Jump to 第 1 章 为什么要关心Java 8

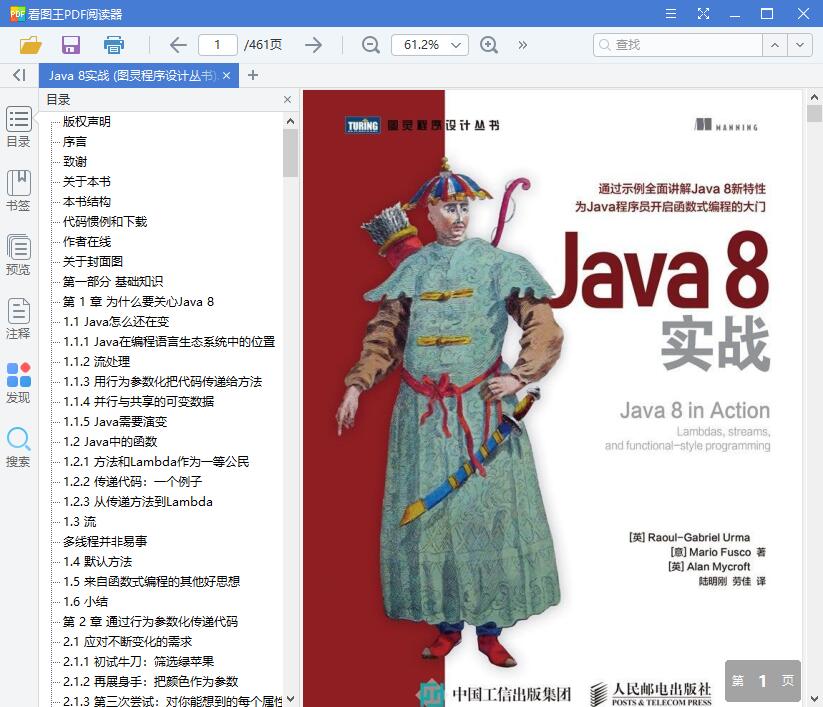tap(138, 302)
